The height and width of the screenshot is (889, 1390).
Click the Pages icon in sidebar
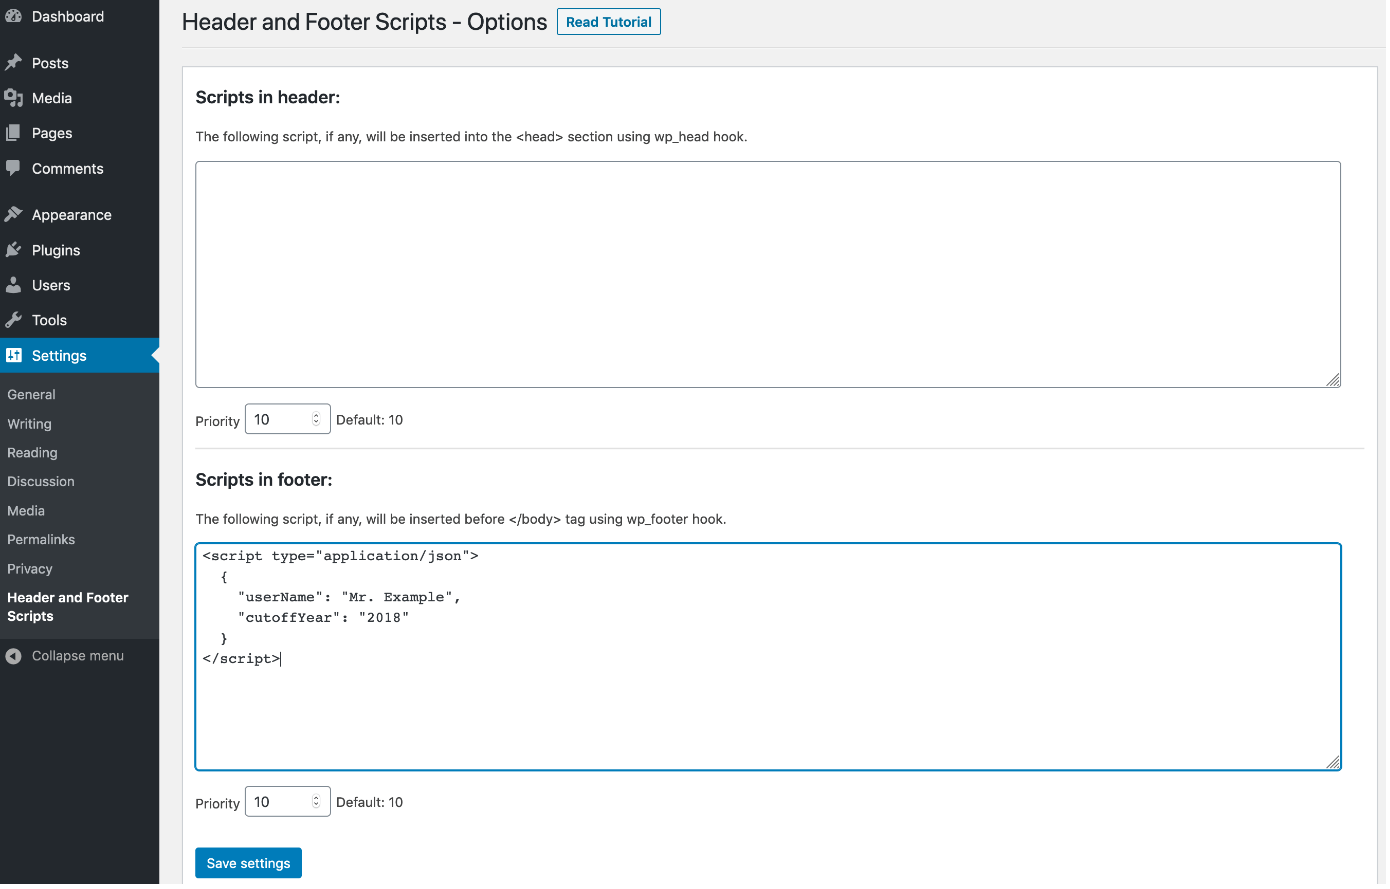13,133
